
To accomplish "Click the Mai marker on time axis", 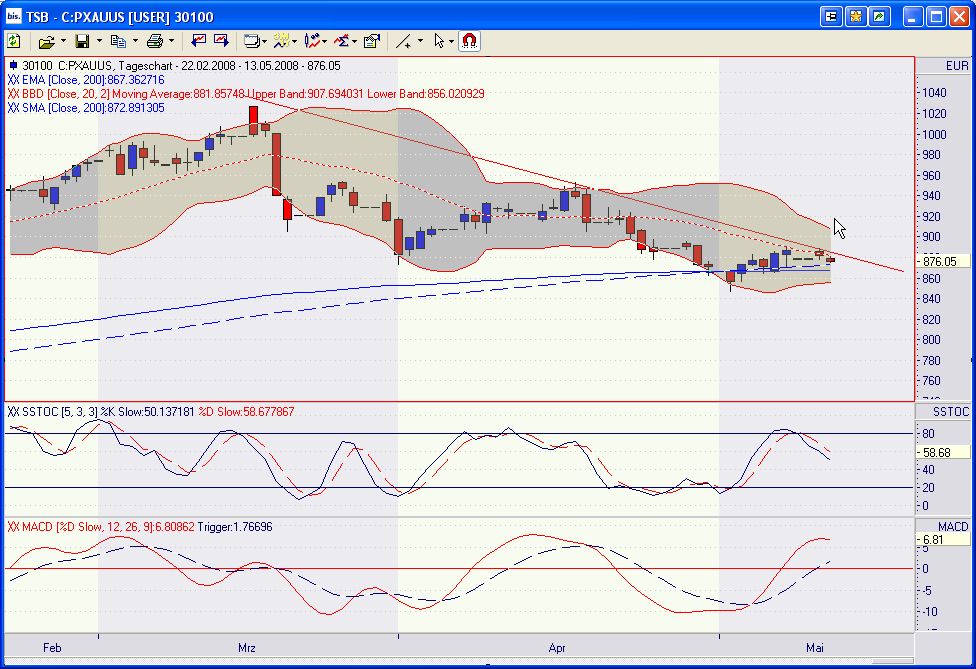I will [x=815, y=648].
